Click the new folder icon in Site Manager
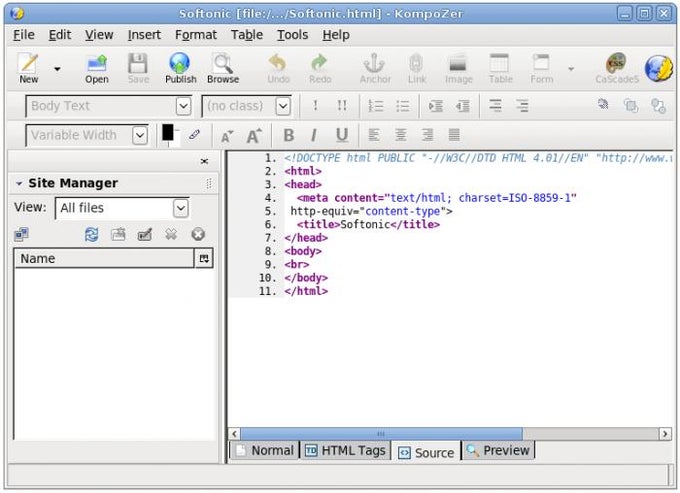Image resolution: width=680 pixels, height=493 pixels. coord(118,235)
